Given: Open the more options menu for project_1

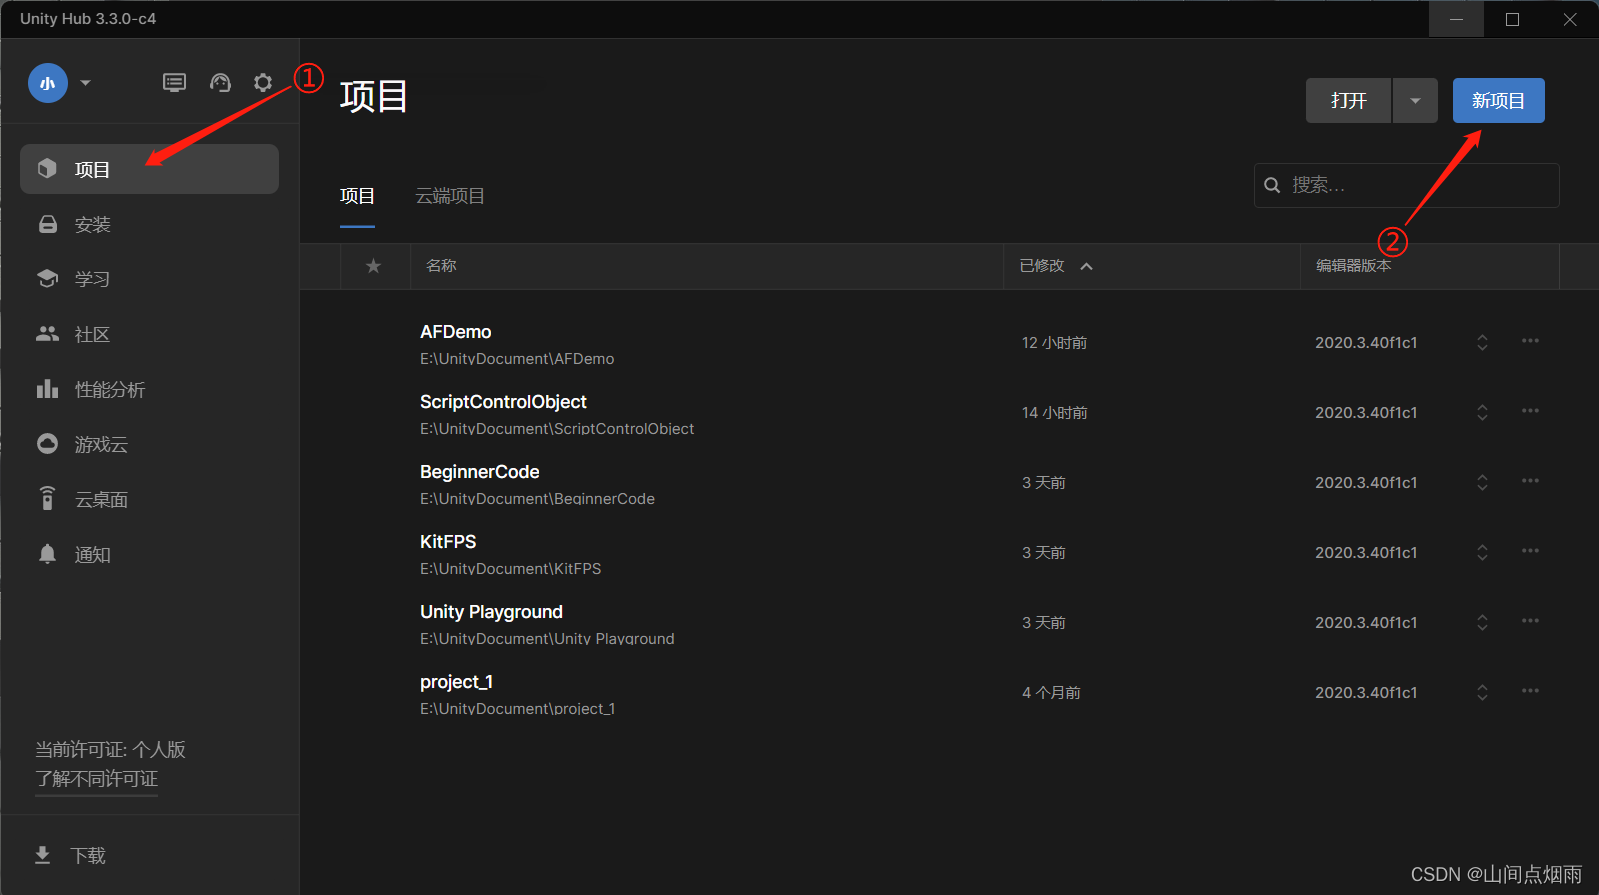Looking at the screenshot, I should (1530, 691).
